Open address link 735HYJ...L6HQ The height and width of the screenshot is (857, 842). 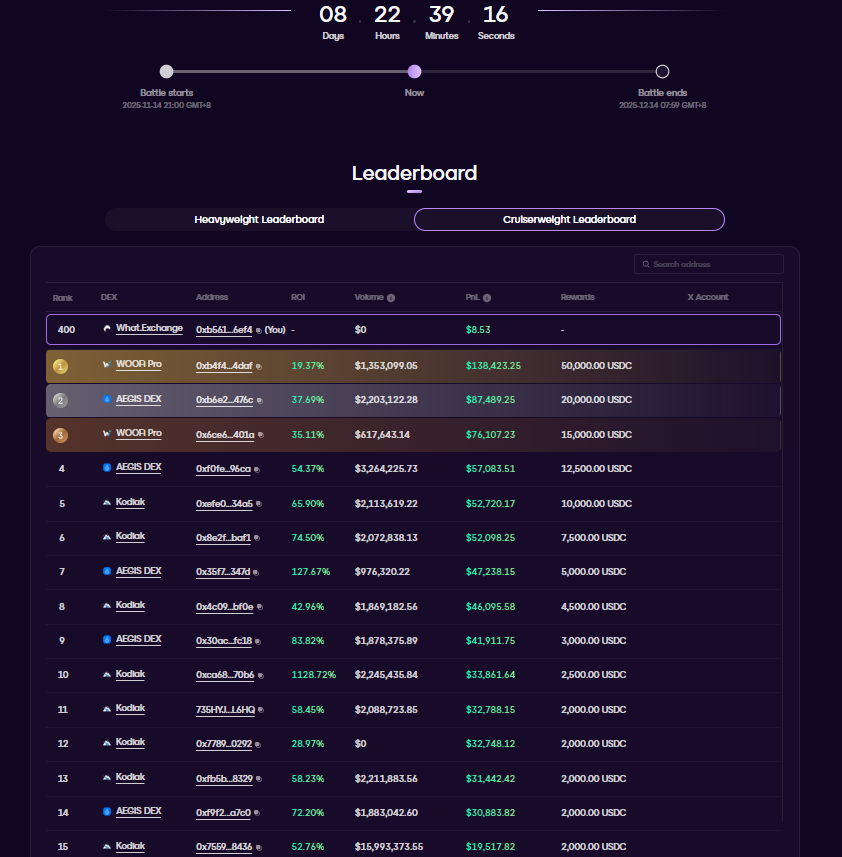point(226,710)
